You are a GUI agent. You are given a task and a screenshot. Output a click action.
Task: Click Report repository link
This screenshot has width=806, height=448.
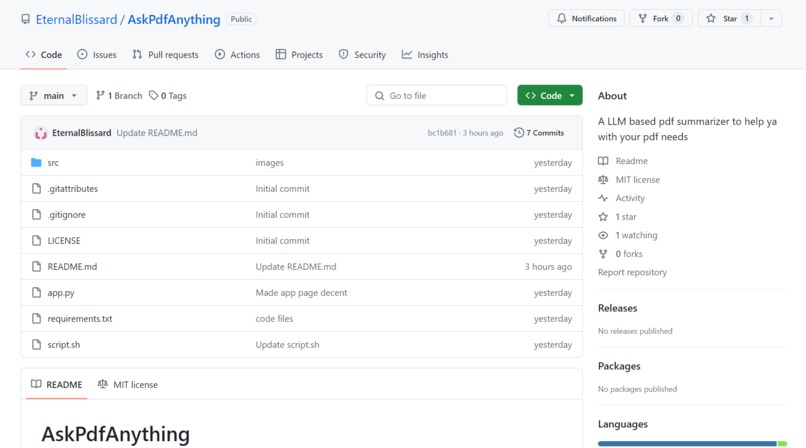tap(632, 272)
